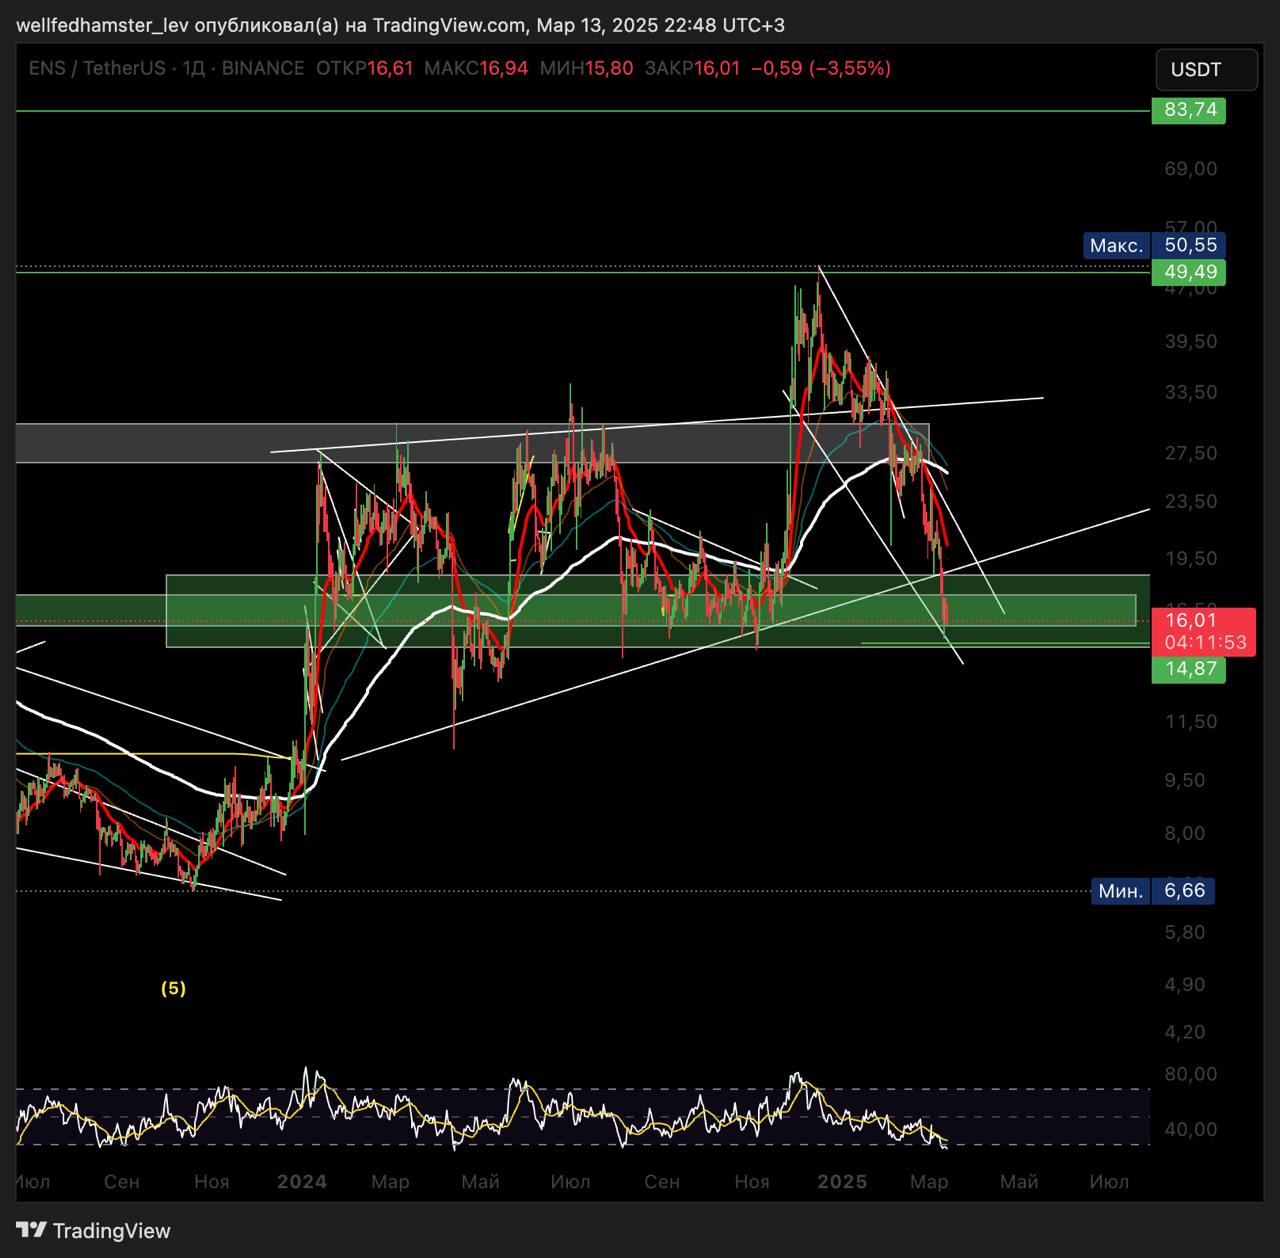
Task: Click the МИН 15,80 low value
Action: click(586, 68)
